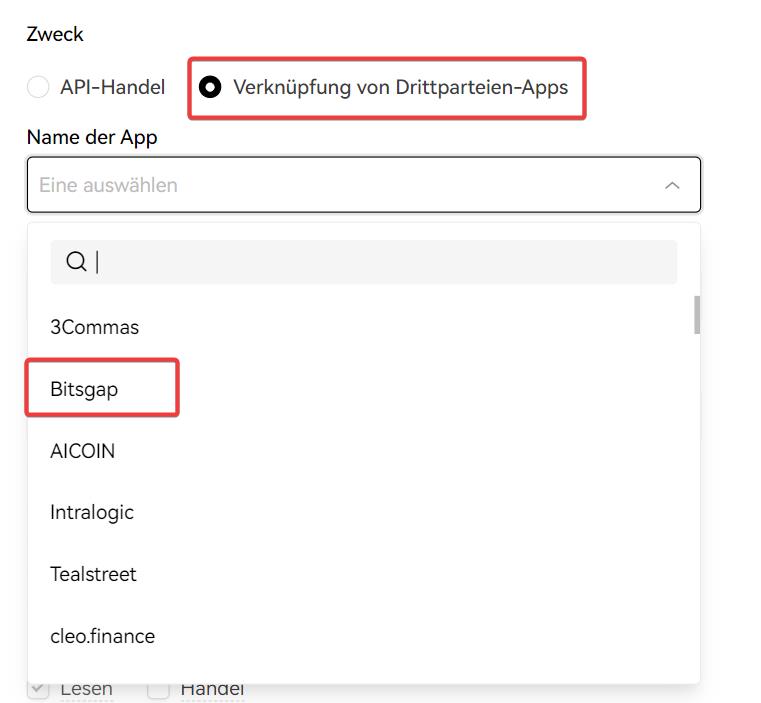
Task: Focus the search field in the dropdown
Action: [x=380, y=262]
